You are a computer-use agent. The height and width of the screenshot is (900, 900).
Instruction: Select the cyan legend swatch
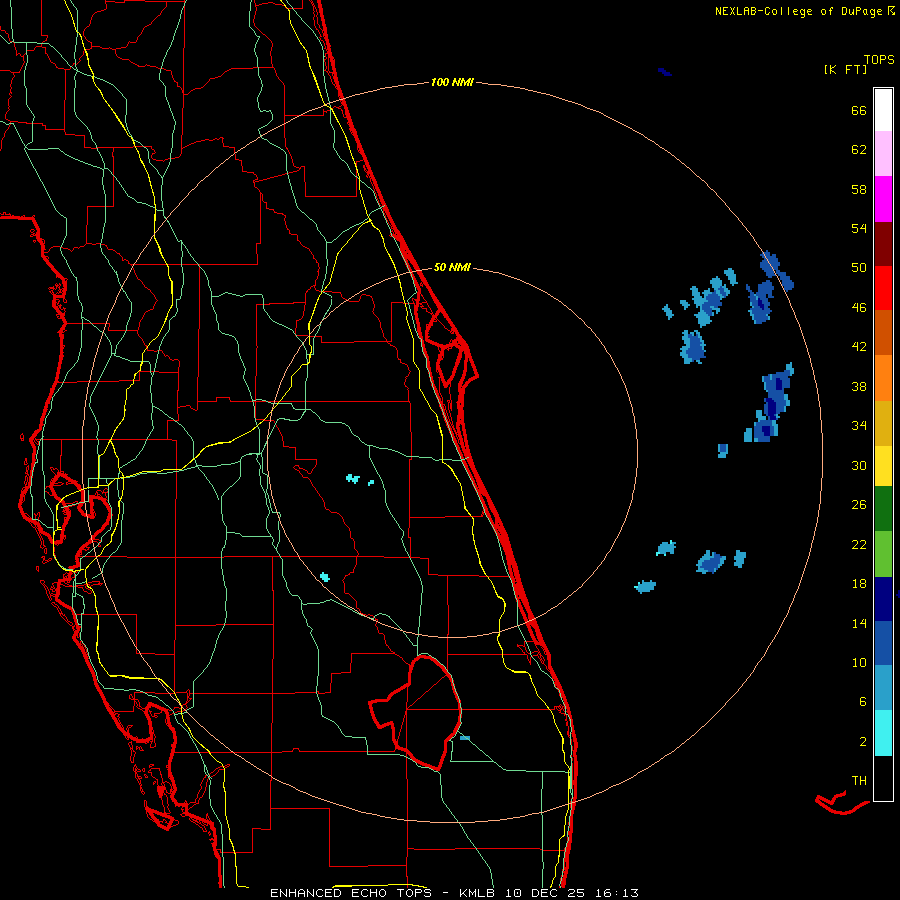click(x=883, y=733)
